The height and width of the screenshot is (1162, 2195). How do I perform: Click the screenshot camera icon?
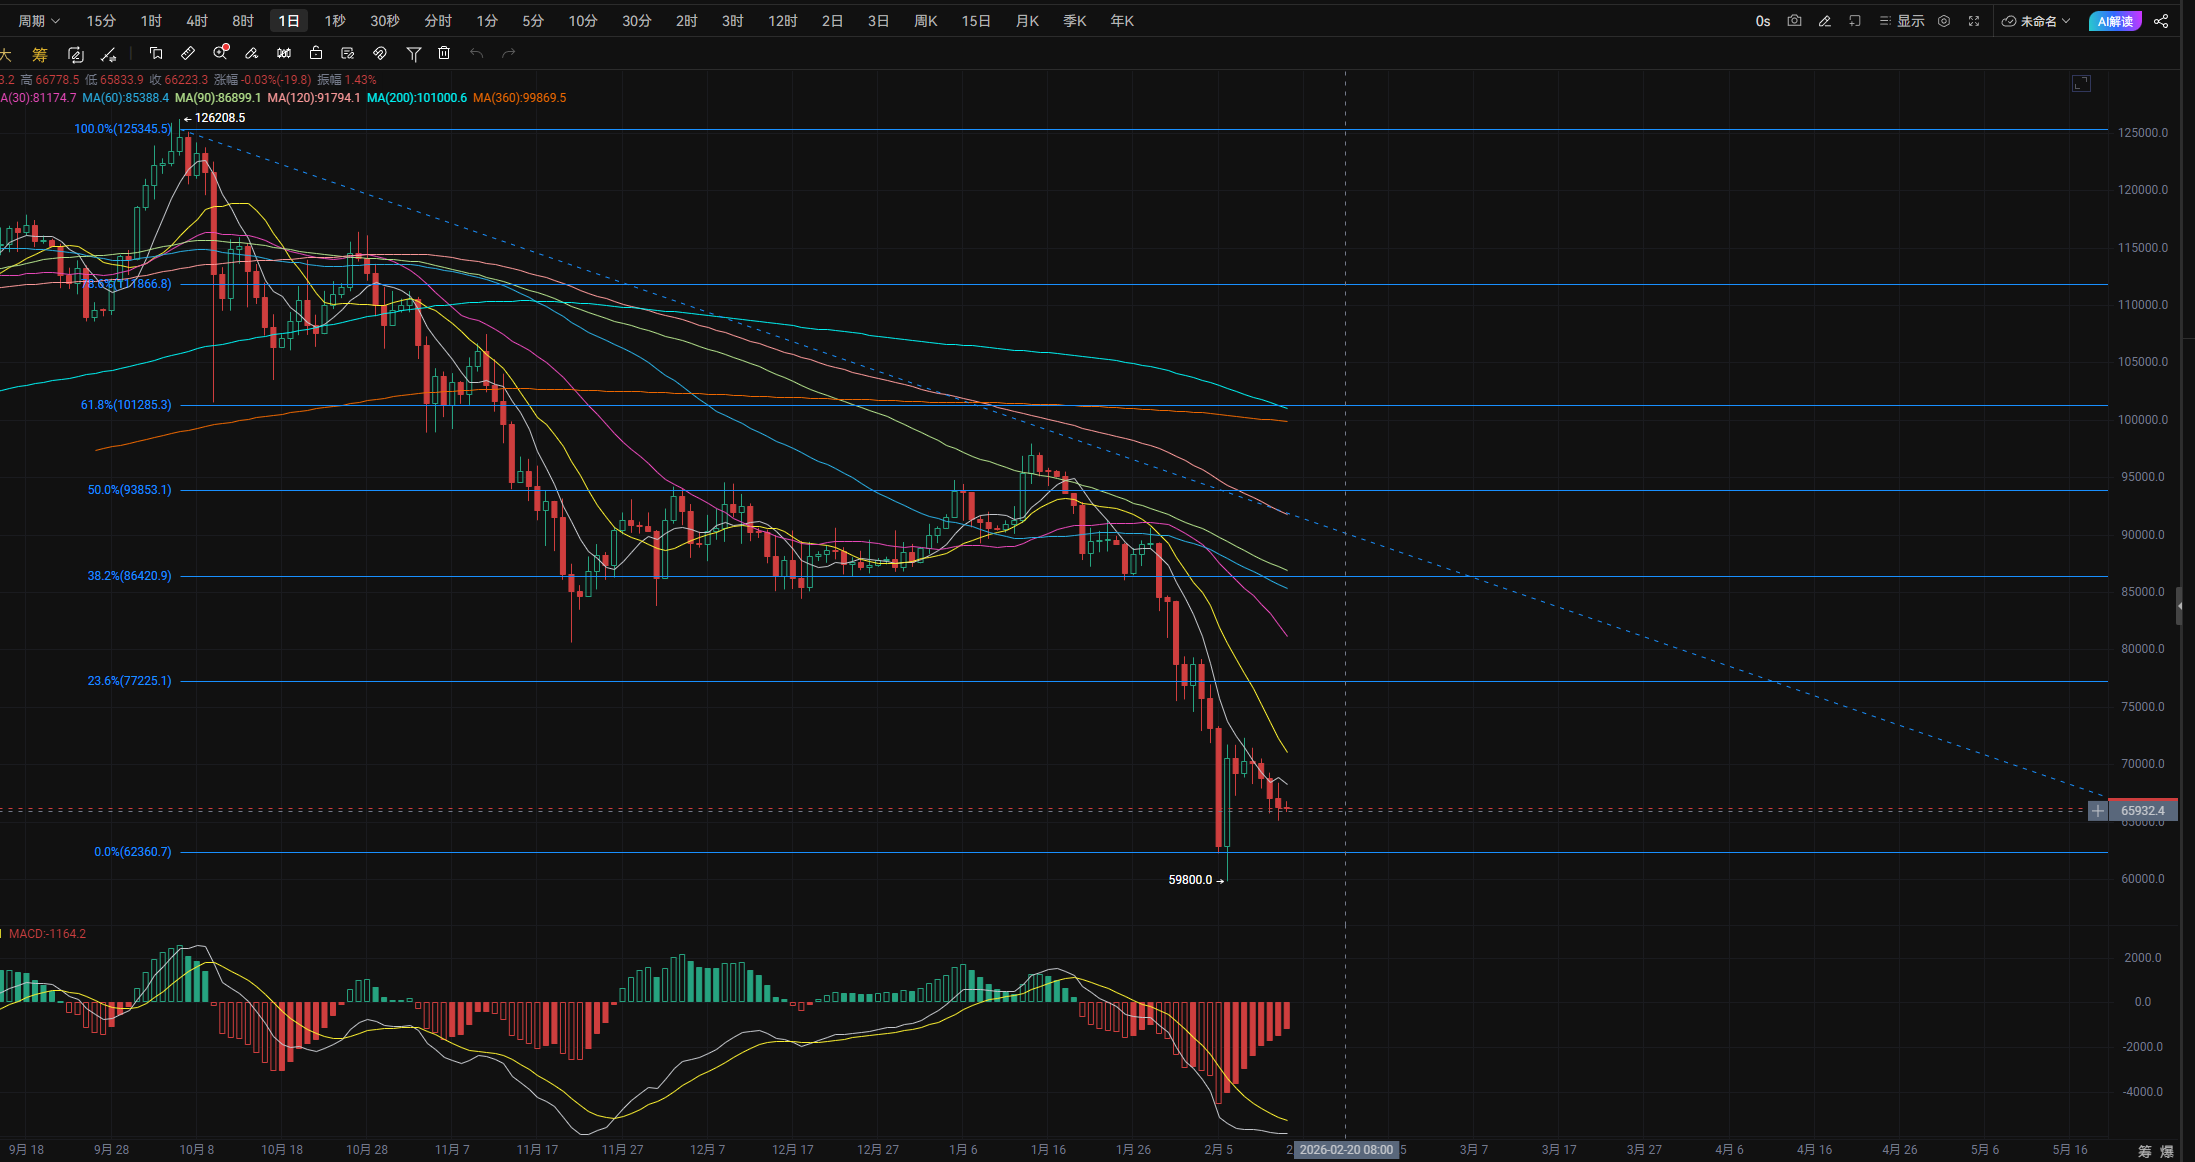coord(1794,21)
